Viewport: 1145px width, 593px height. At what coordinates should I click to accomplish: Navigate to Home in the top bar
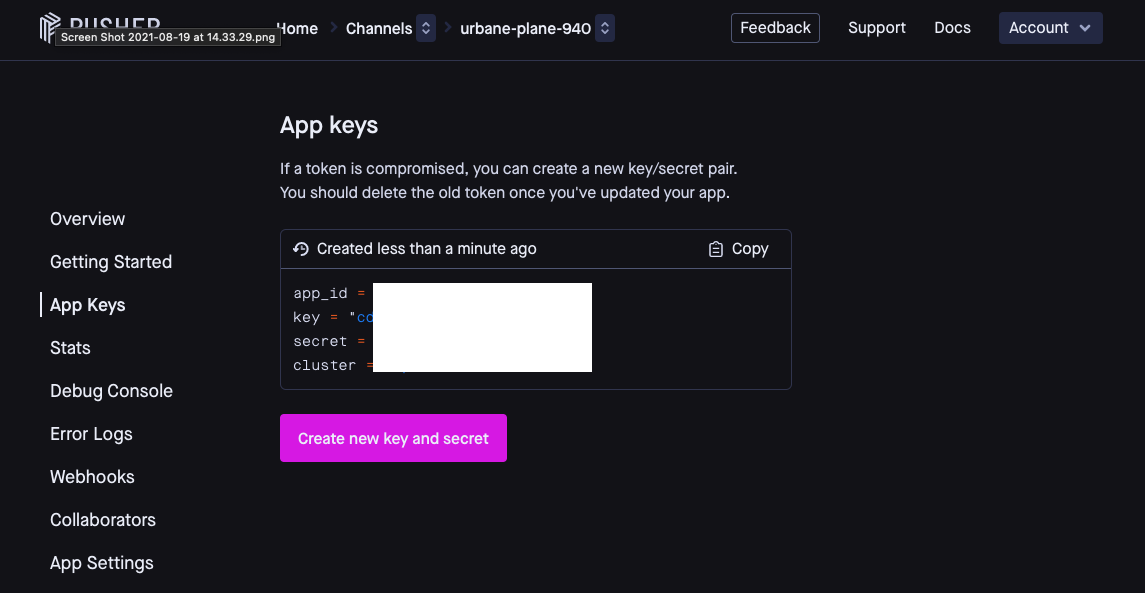(296, 28)
